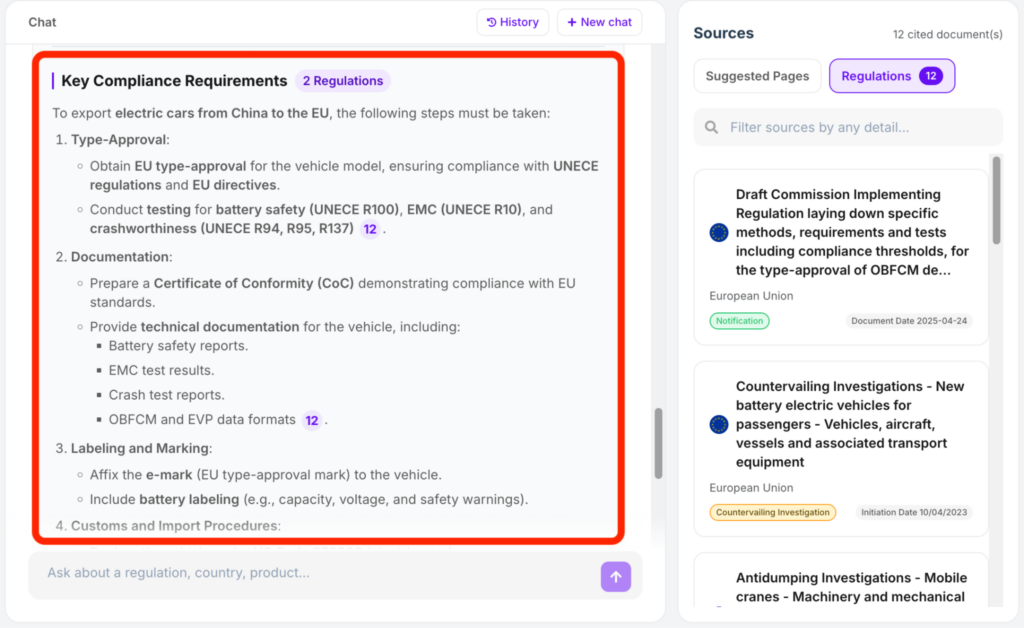Click the 12 count badge in Regulations tab

(931, 76)
